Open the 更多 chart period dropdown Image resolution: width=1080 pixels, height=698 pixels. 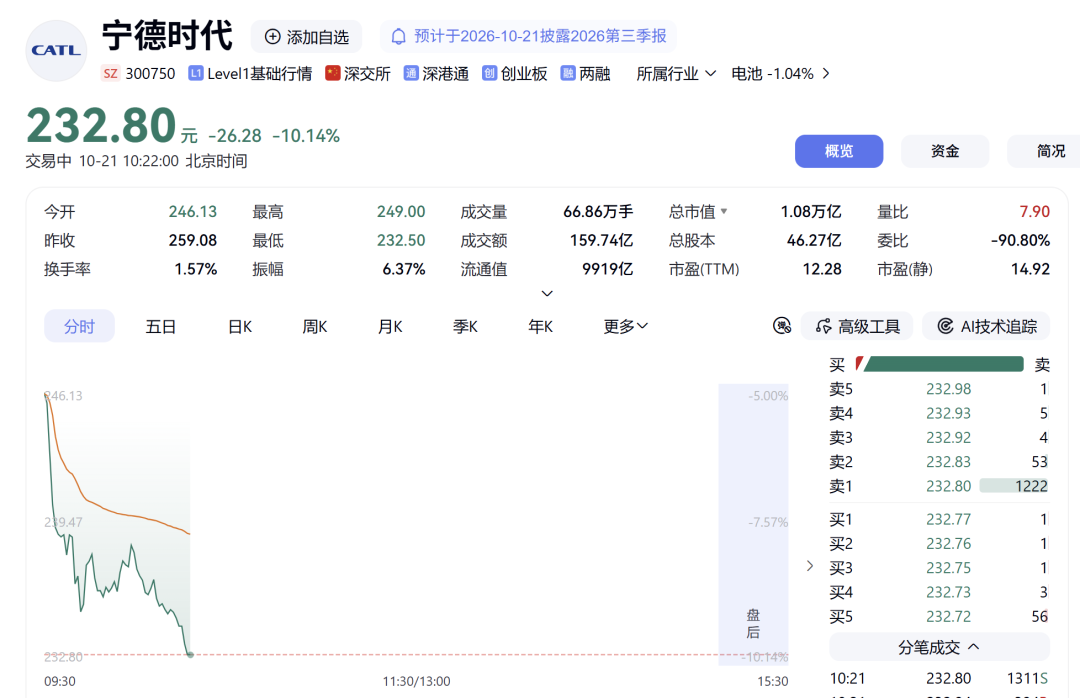tap(625, 326)
